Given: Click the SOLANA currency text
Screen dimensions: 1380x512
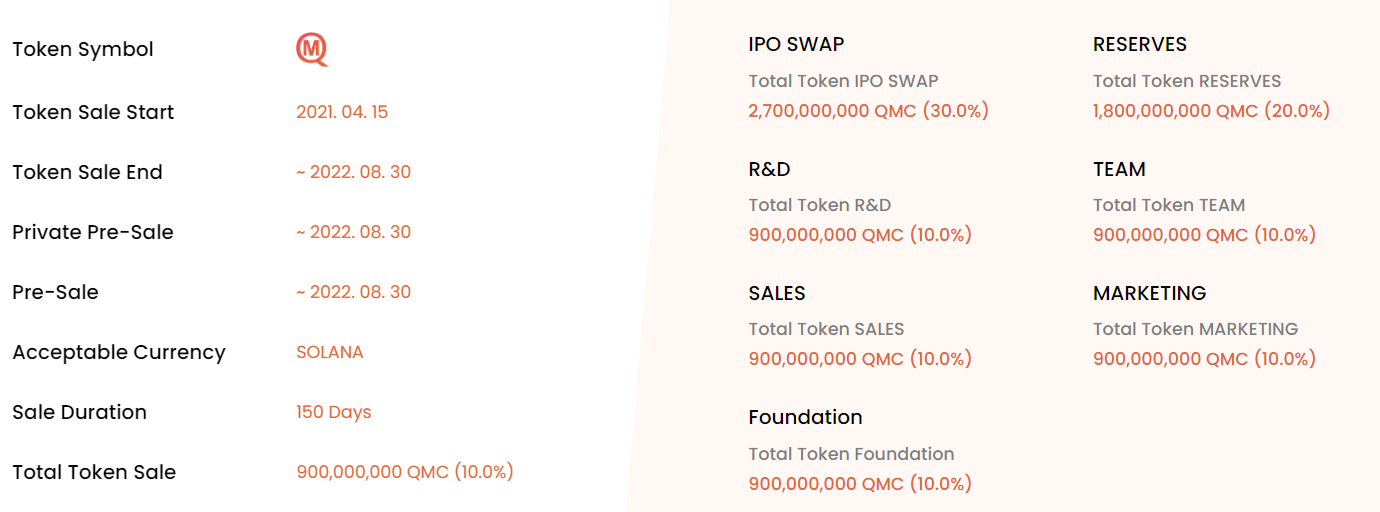Looking at the screenshot, I should [330, 352].
